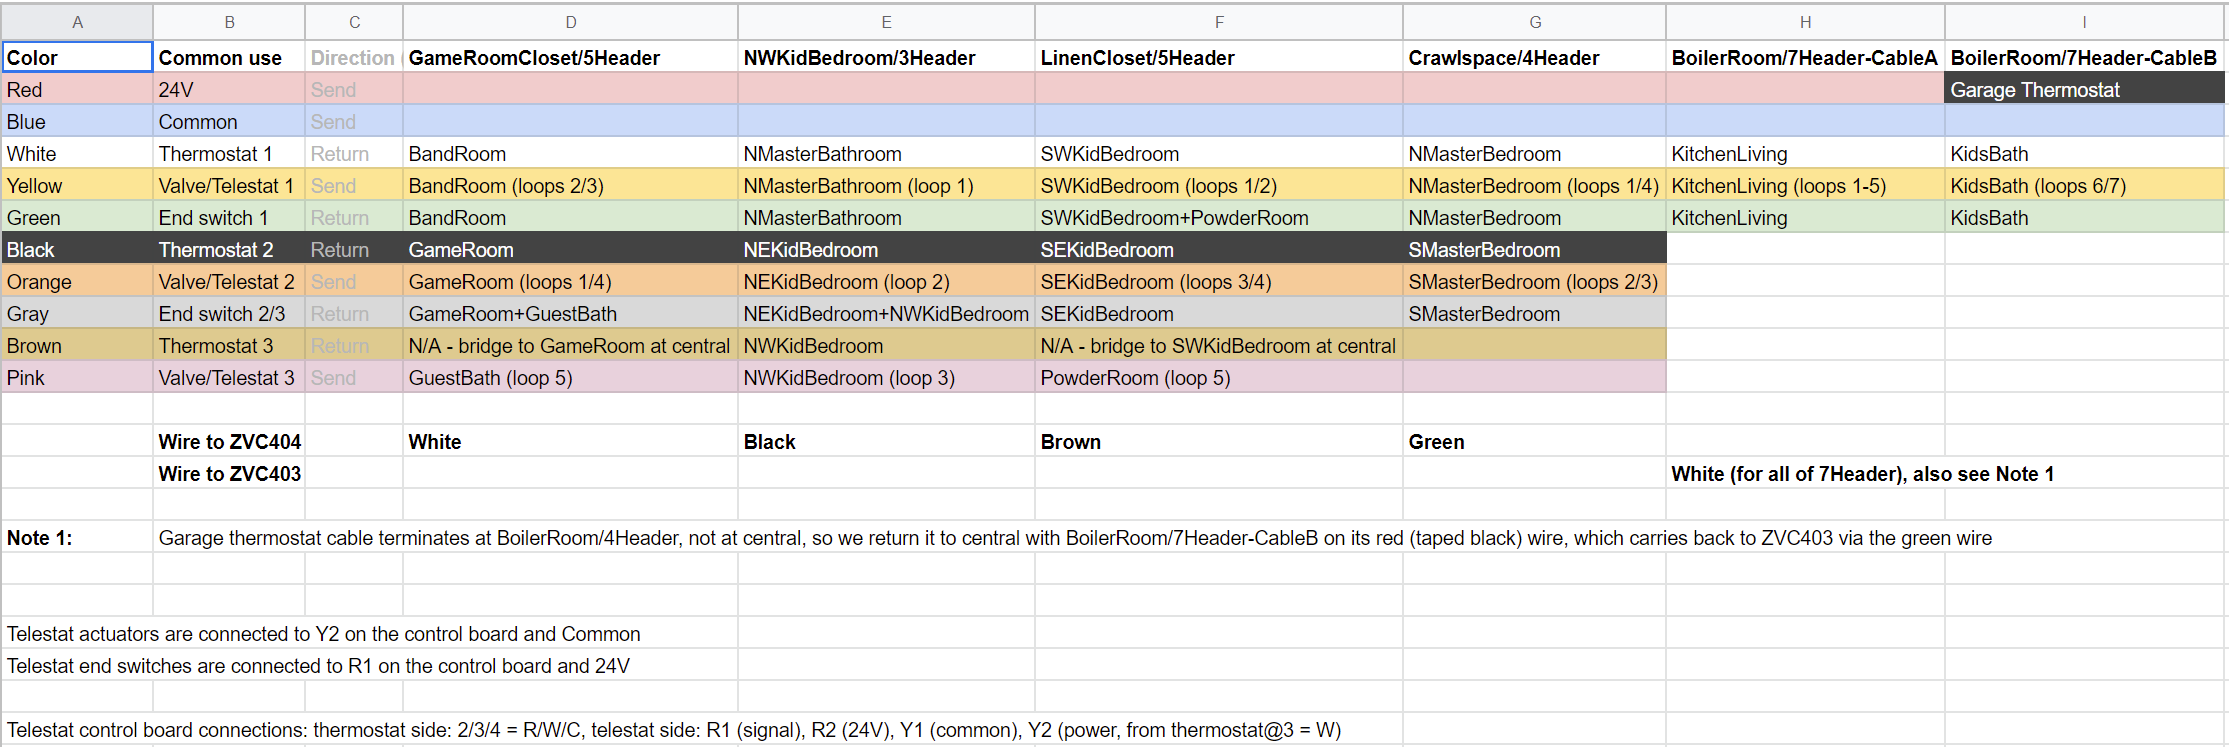This screenshot has width=2229, height=747.
Task: Select 'LinenCloset/5Header' cell
Action: (1218, 57)
